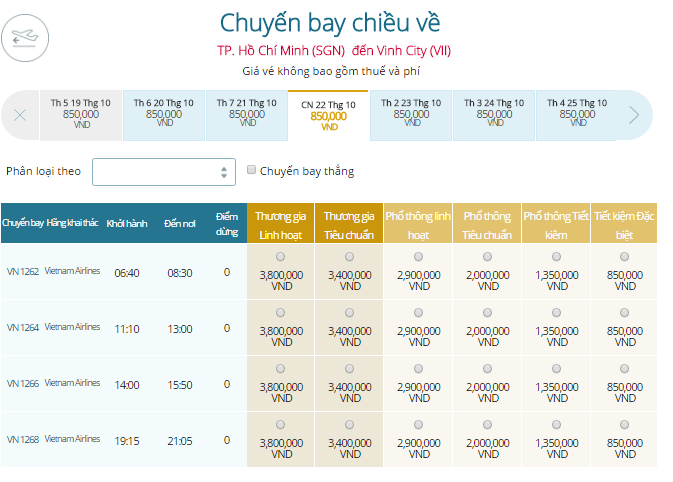This screenshot has width=673, height=482.
Task: Click the Khởi hành column header
Action: click(x=127, y=223)
